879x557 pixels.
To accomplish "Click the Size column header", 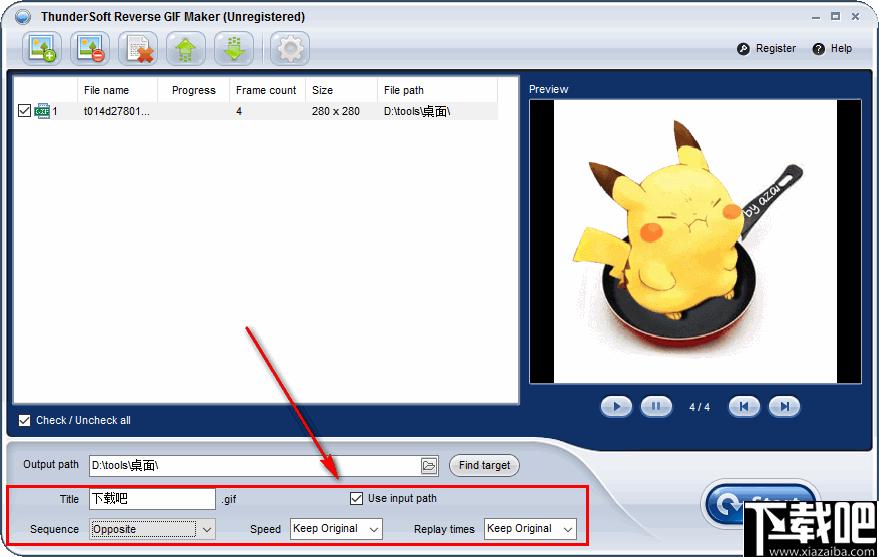I will 341,90.
